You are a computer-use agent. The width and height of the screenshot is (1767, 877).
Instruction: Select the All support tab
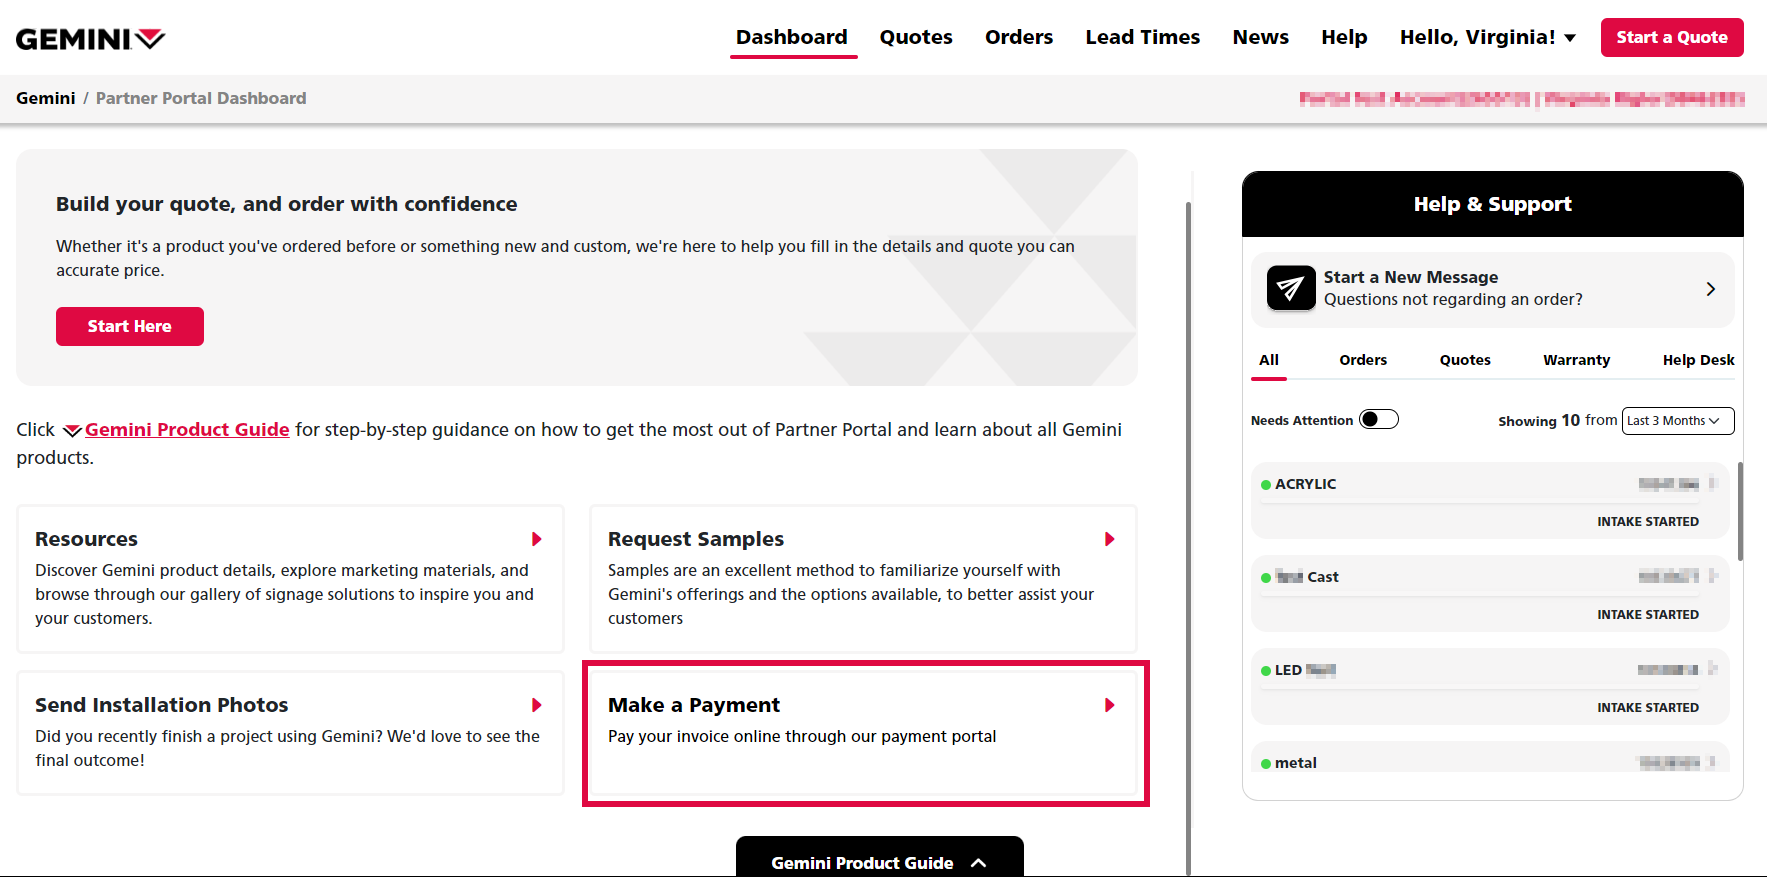1269,360
